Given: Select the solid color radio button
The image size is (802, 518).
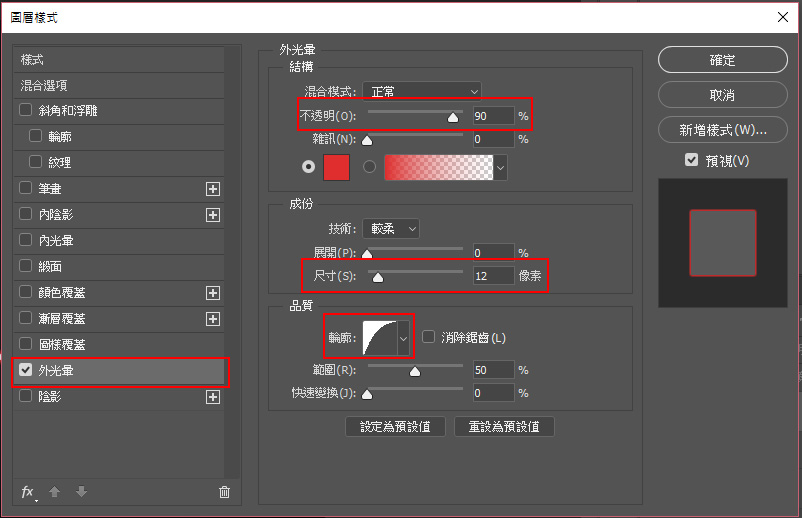Looking at the screenshot, I should pyautogui.click(x=308, y=167).
